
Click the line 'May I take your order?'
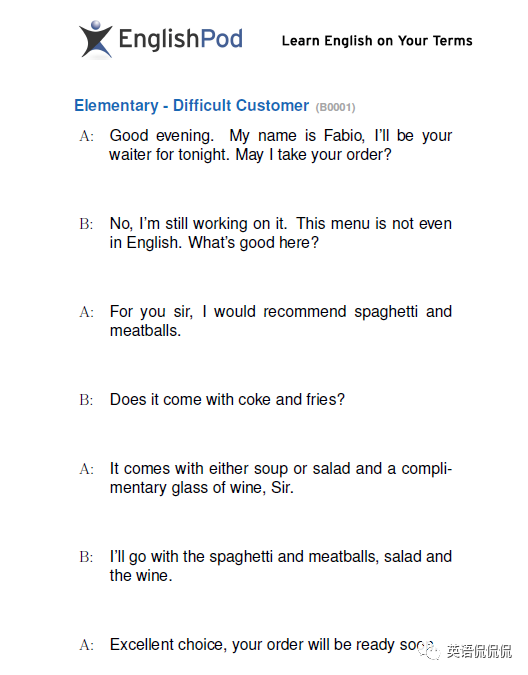pos(313,155)
